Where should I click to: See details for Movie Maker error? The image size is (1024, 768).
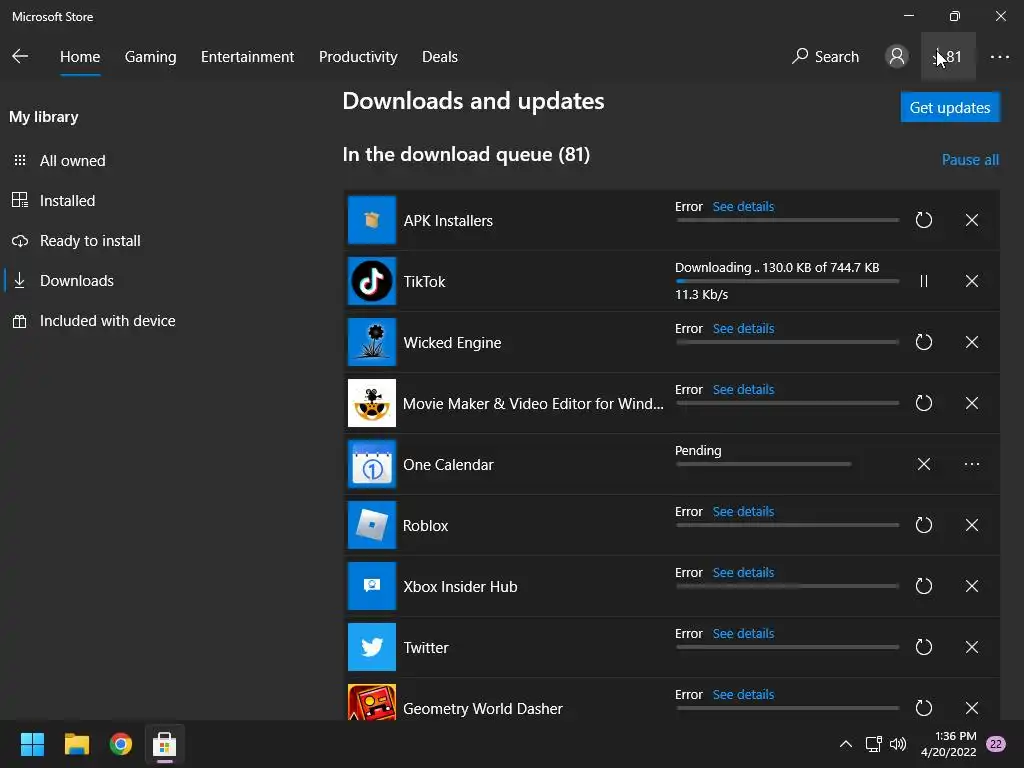pyautogui.click(x=743, y=389)
